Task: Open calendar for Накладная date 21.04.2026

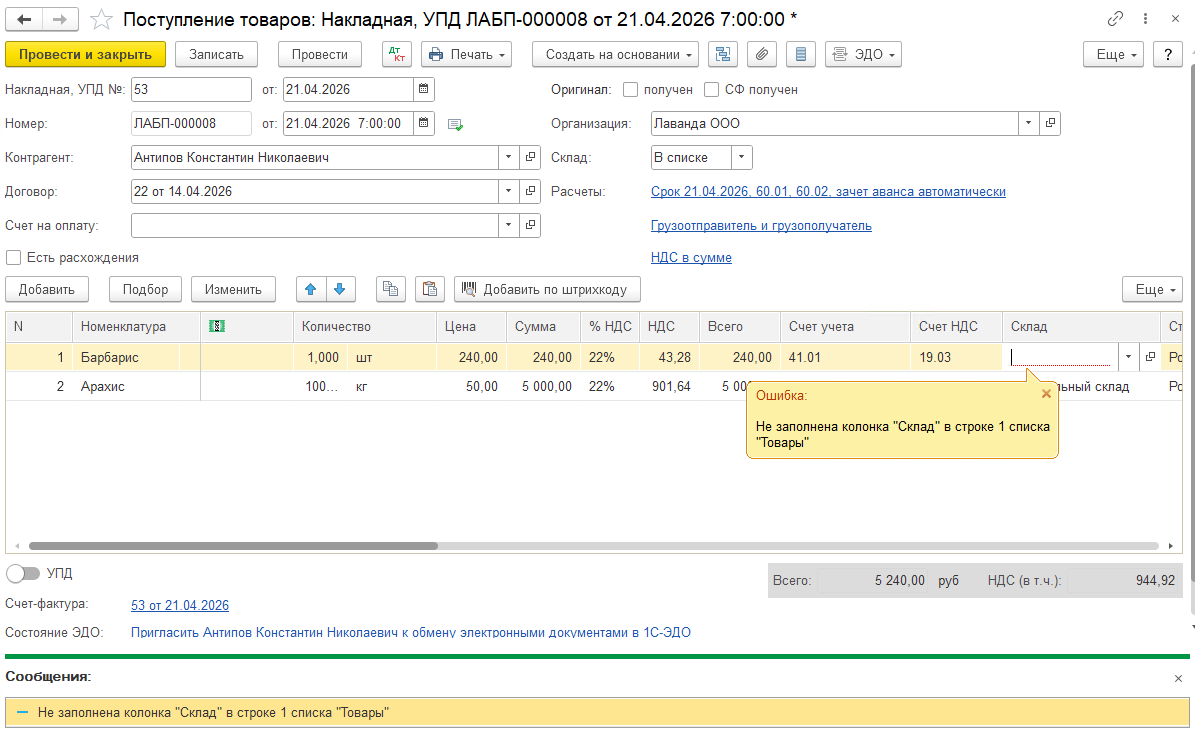Action: (x=424, y=89)
